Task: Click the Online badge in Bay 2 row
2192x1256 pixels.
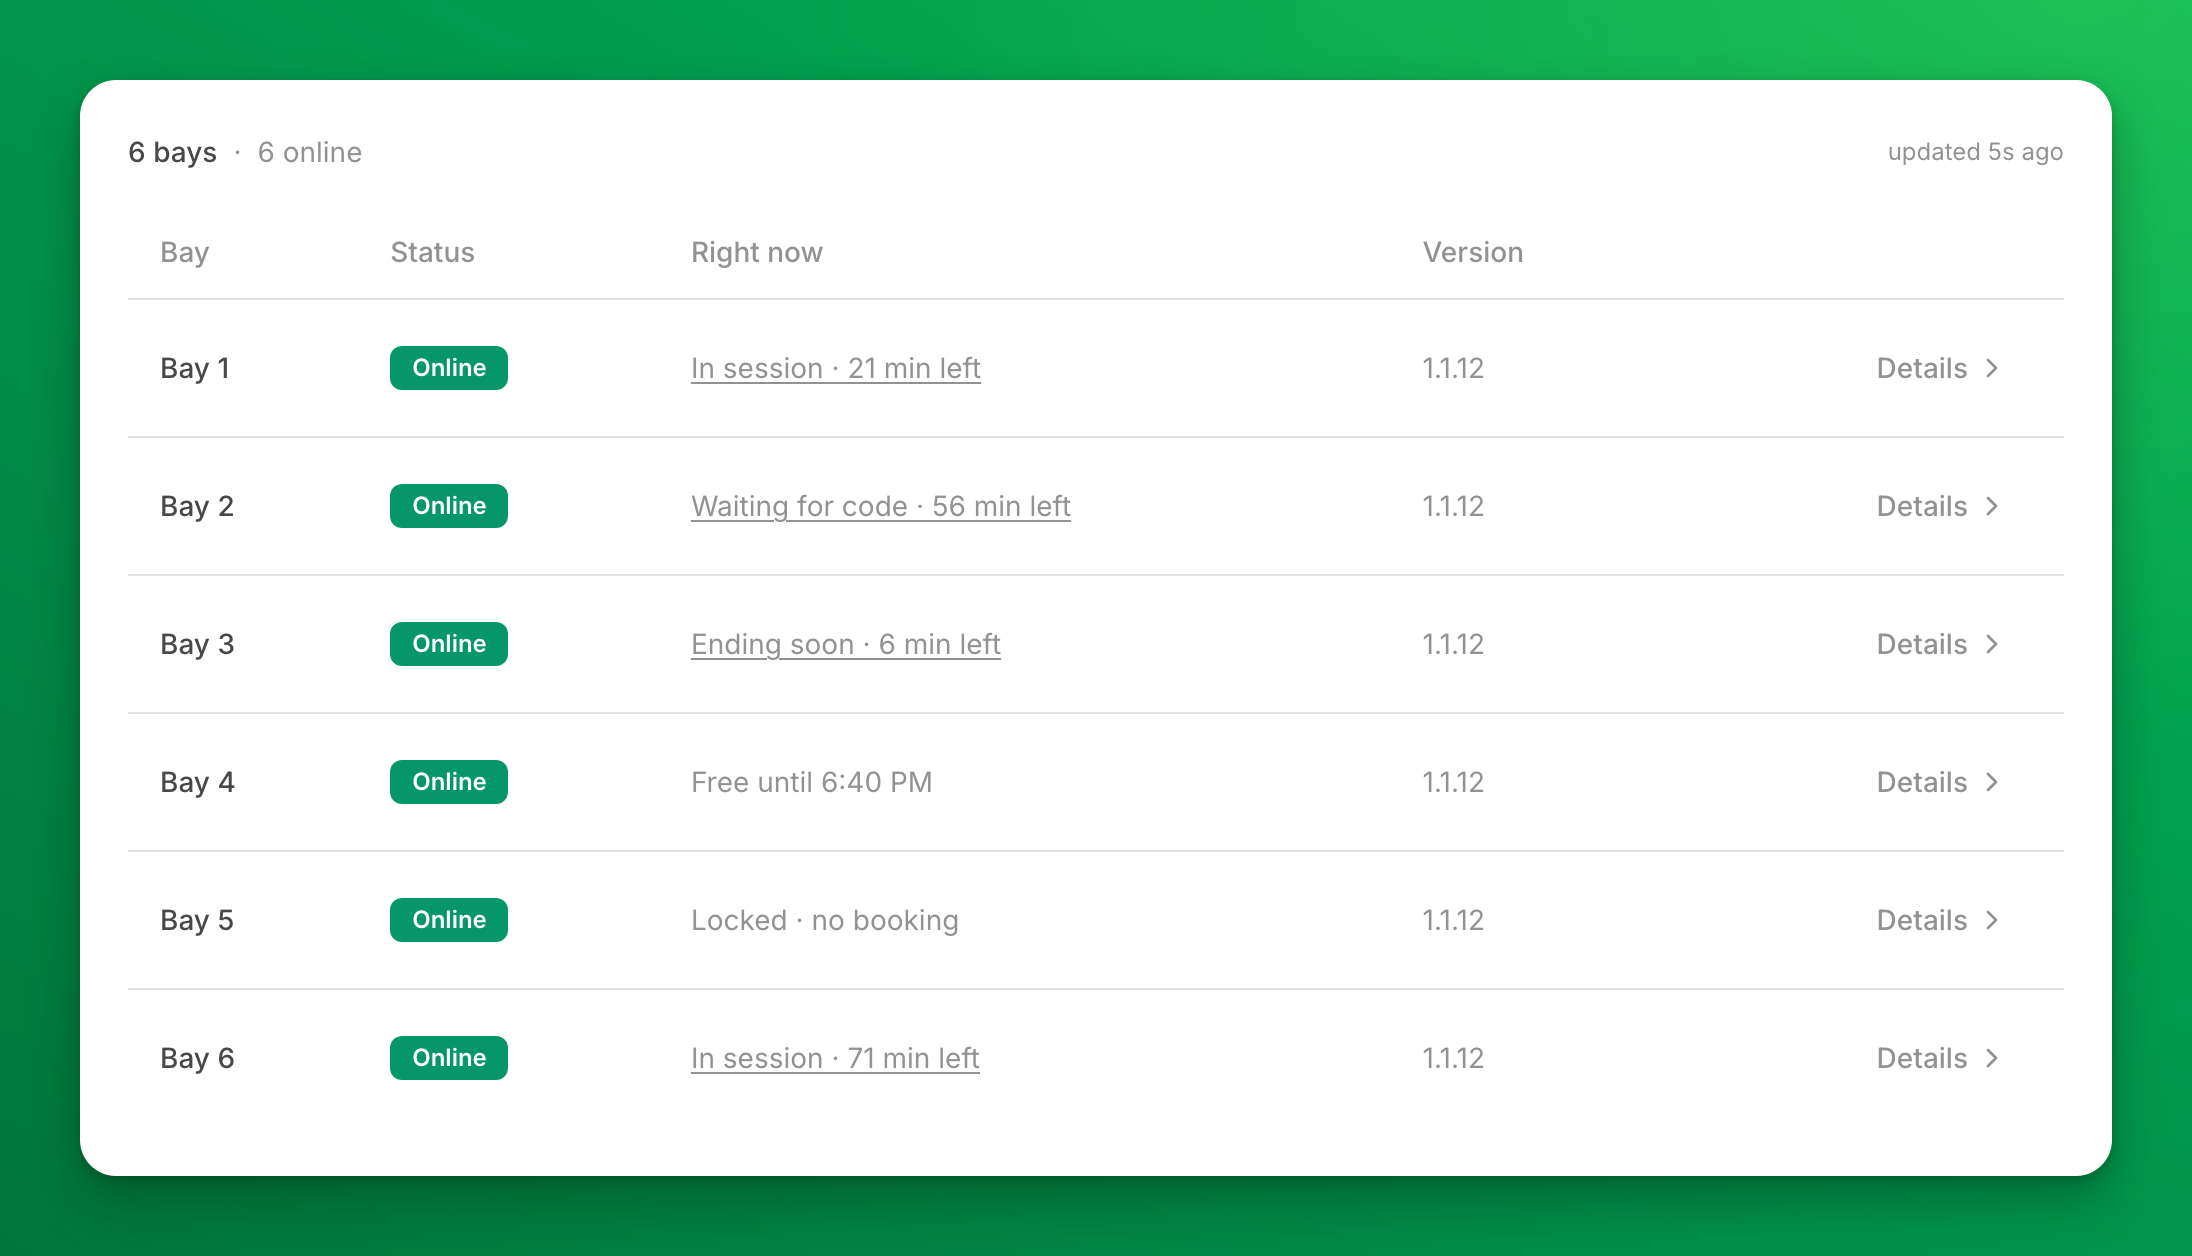Action: point(449,506)
